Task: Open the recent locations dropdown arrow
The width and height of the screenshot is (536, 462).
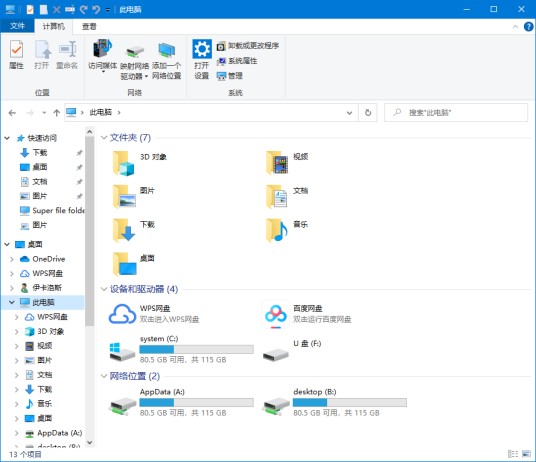Action: [x=44, y=112]
